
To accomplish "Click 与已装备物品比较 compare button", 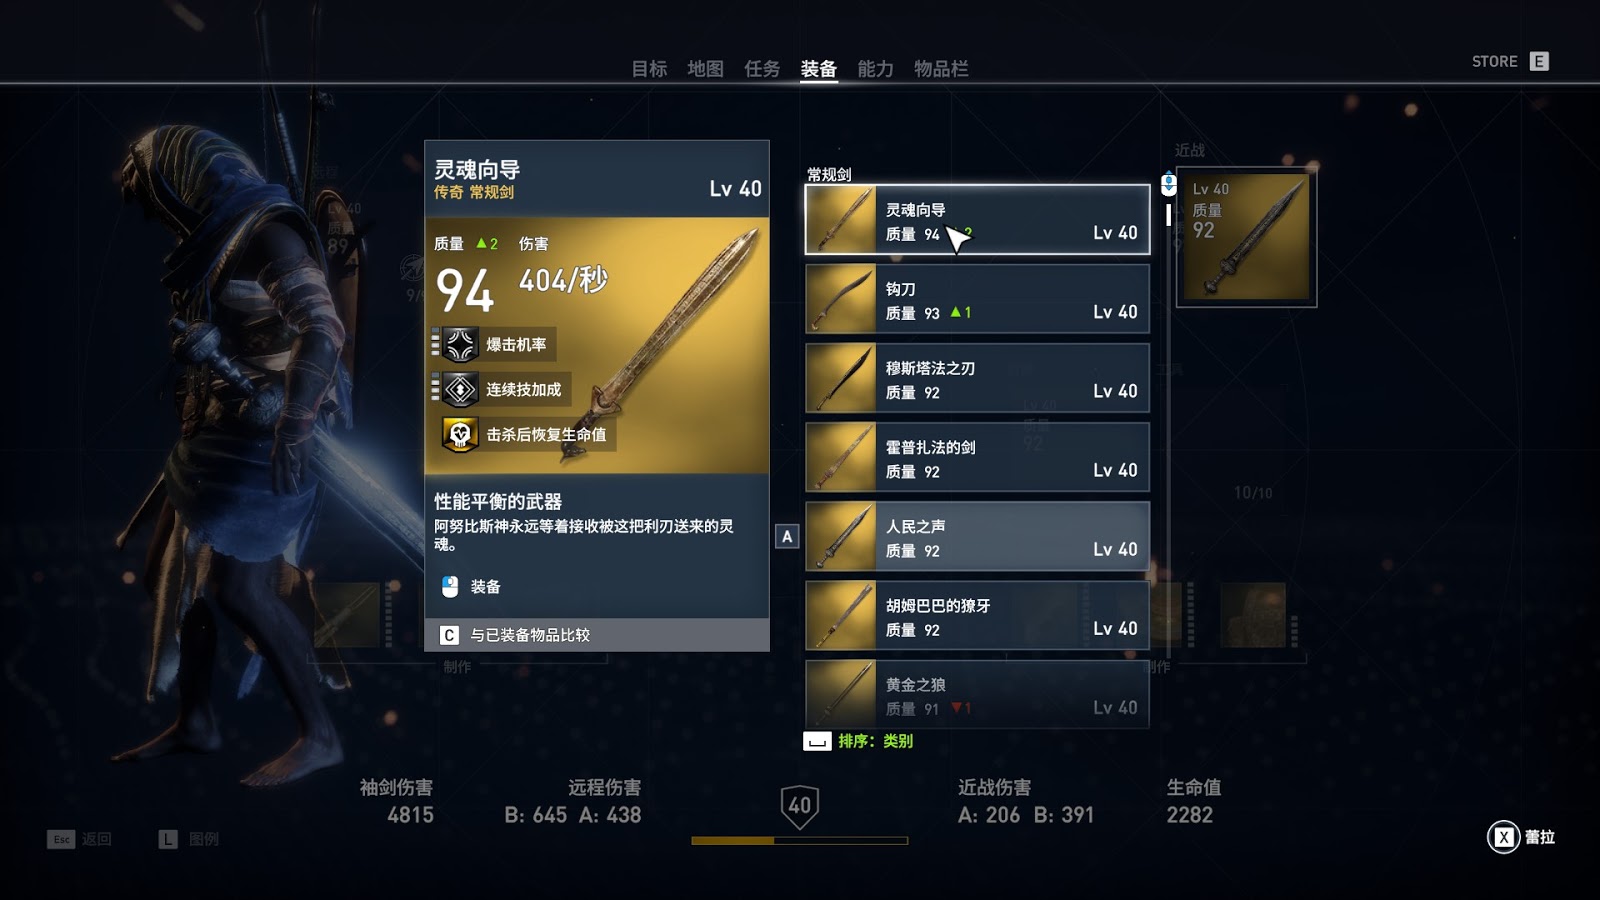I will [597, 635].
